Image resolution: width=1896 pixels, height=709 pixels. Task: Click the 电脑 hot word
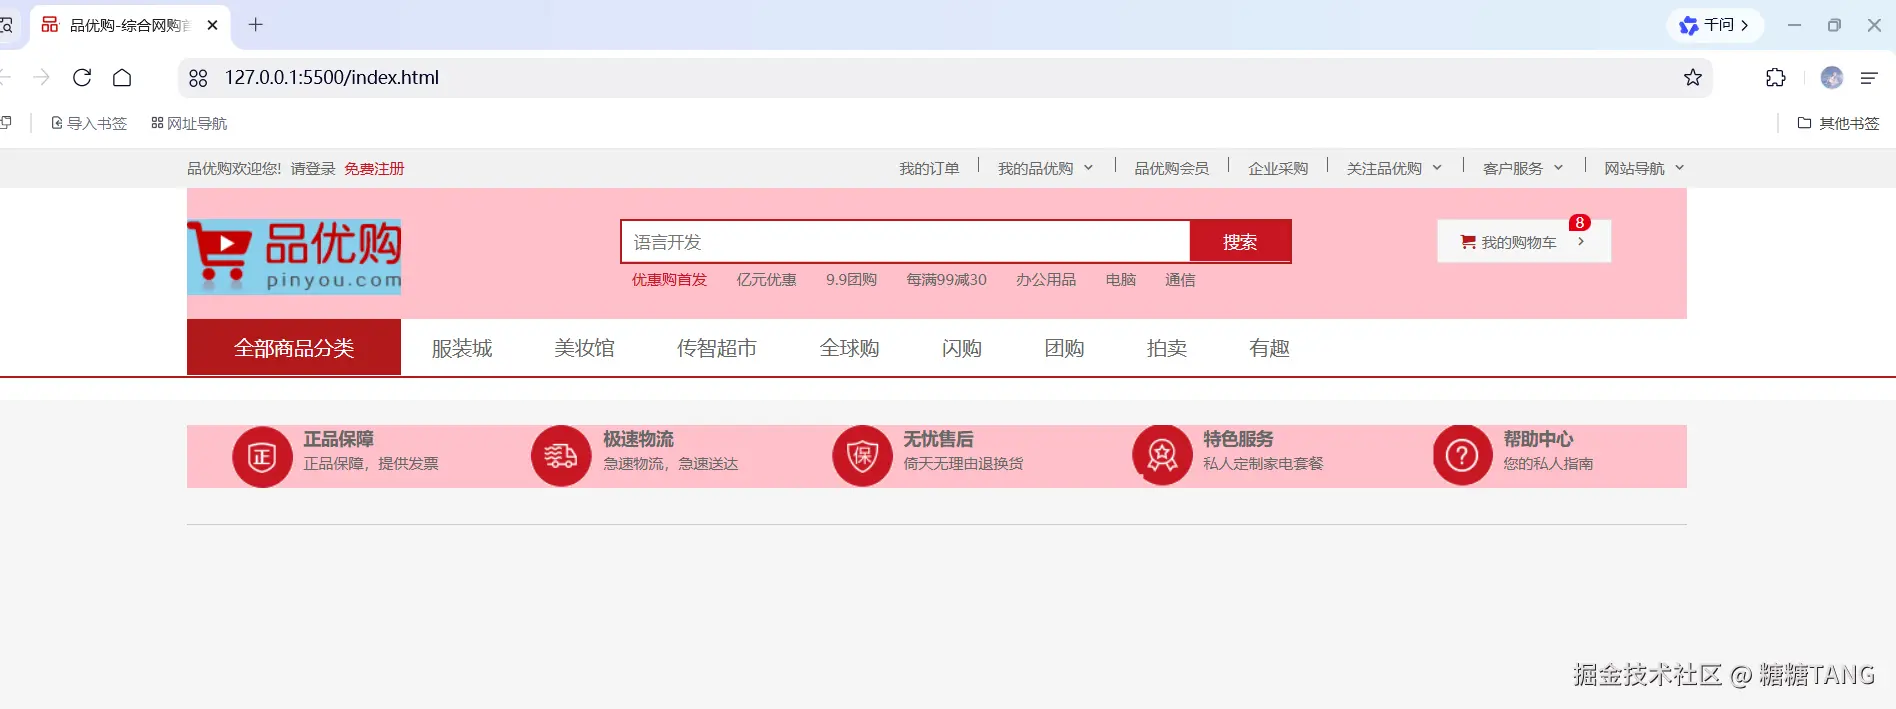(x=1121, y=280)
